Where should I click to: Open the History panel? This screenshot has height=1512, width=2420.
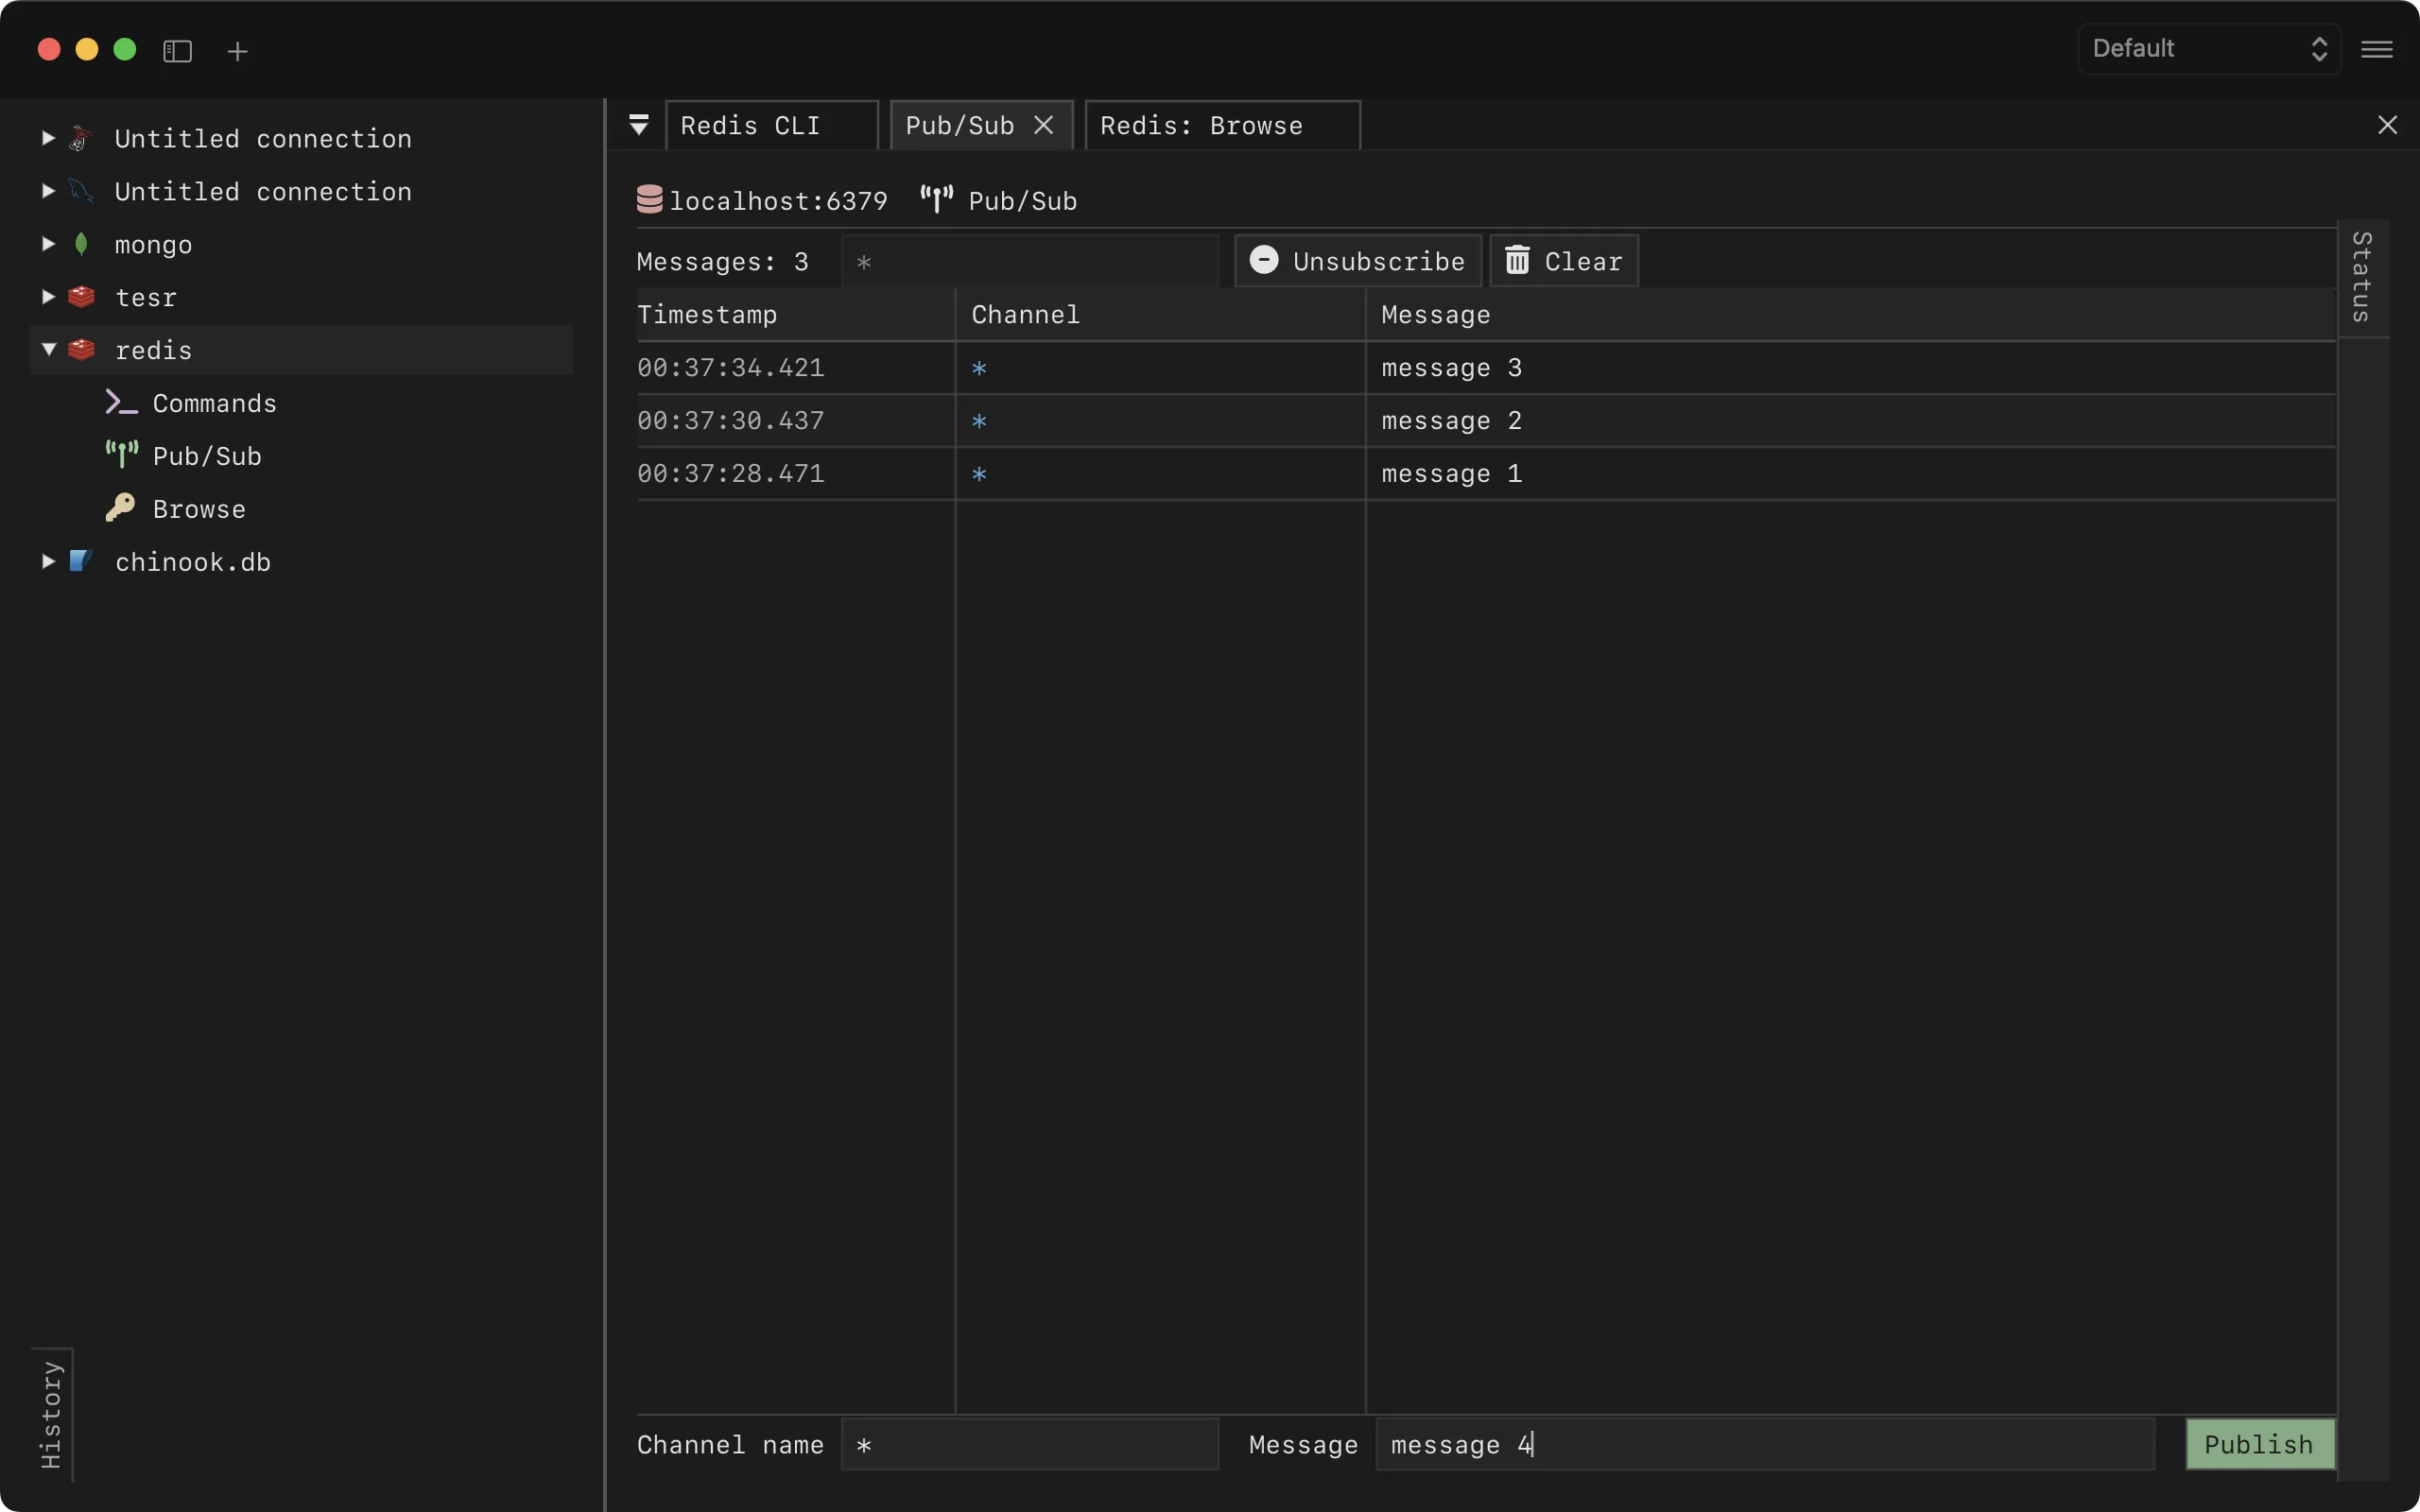(x=52, y=1414)
